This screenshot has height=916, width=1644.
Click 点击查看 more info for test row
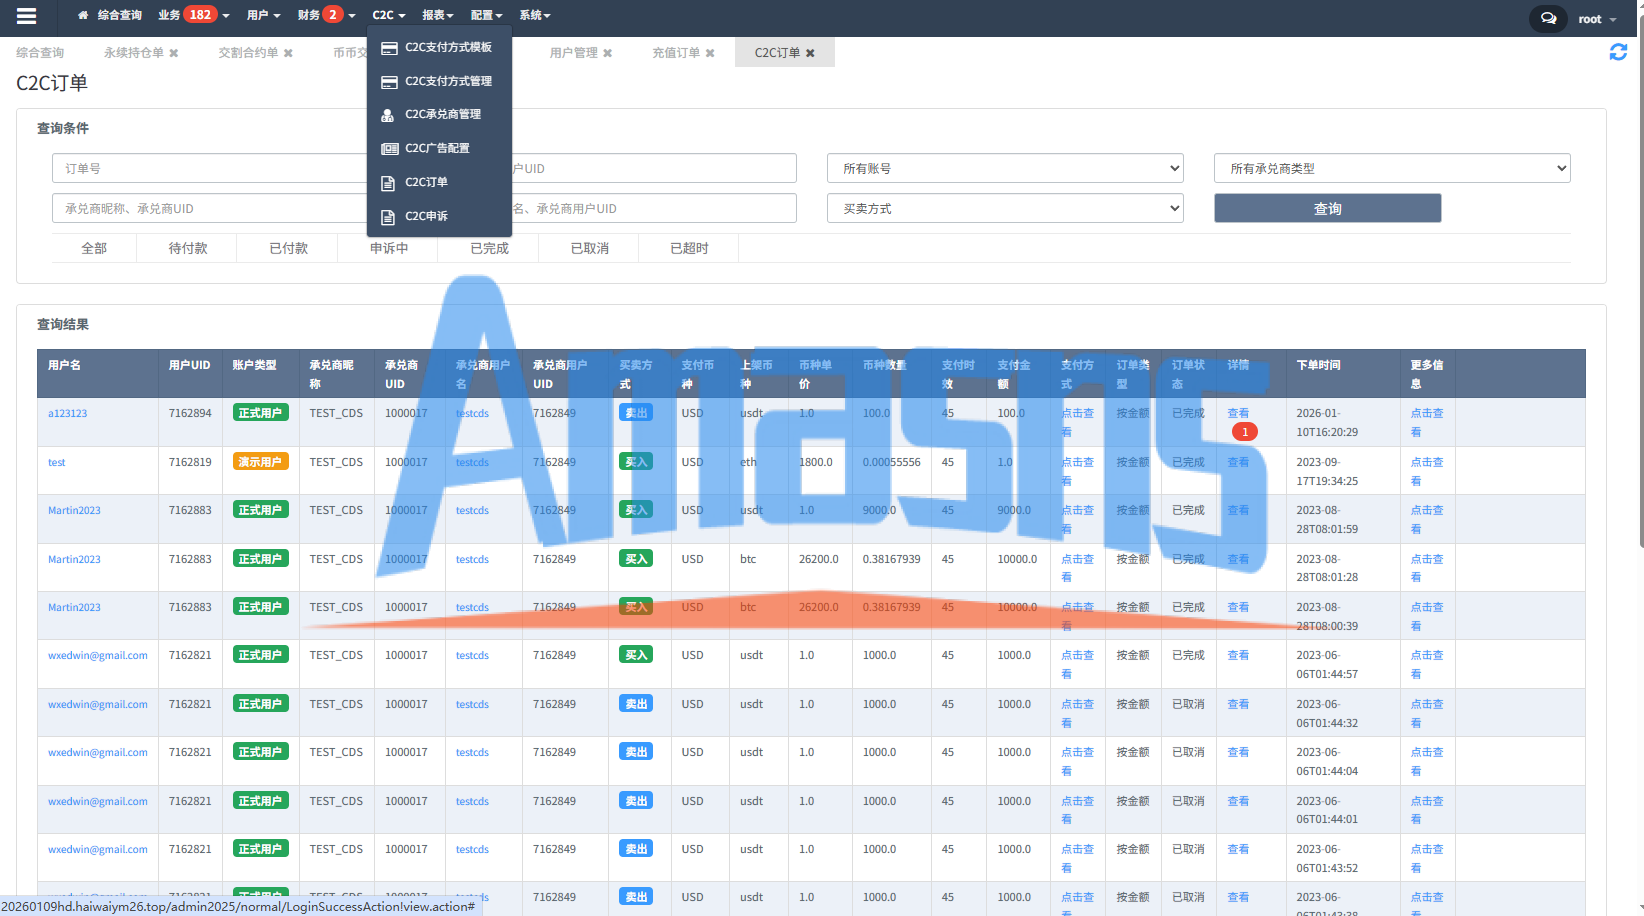click(x=1427, y=471)
